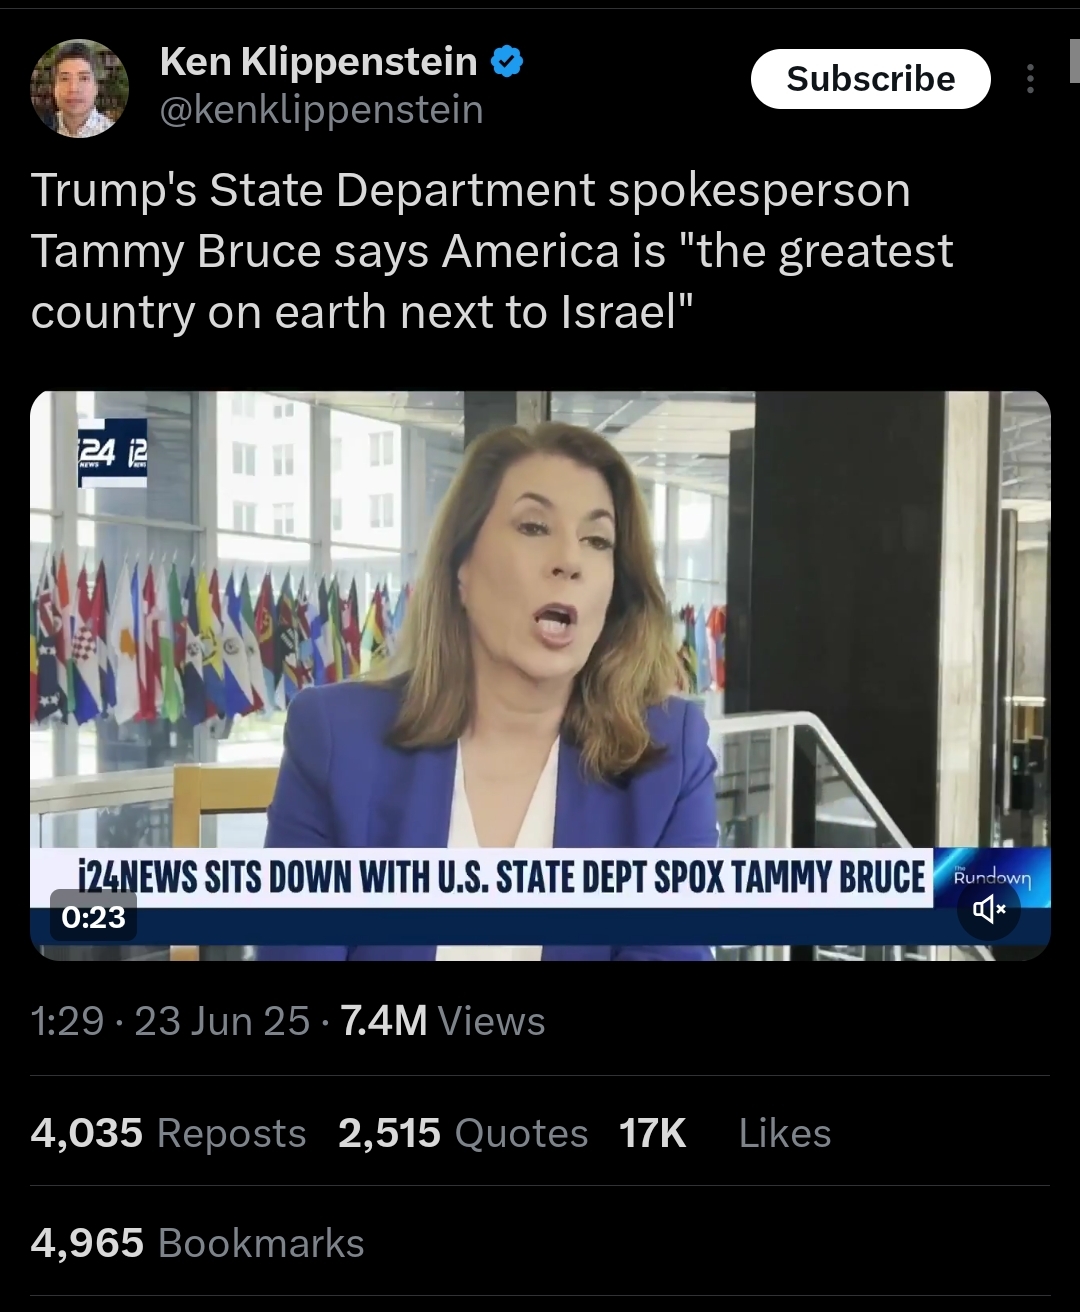Click the scrollbar marker at top right
Viewport: 1080px width, 1312px height.
coord(1073,60)
